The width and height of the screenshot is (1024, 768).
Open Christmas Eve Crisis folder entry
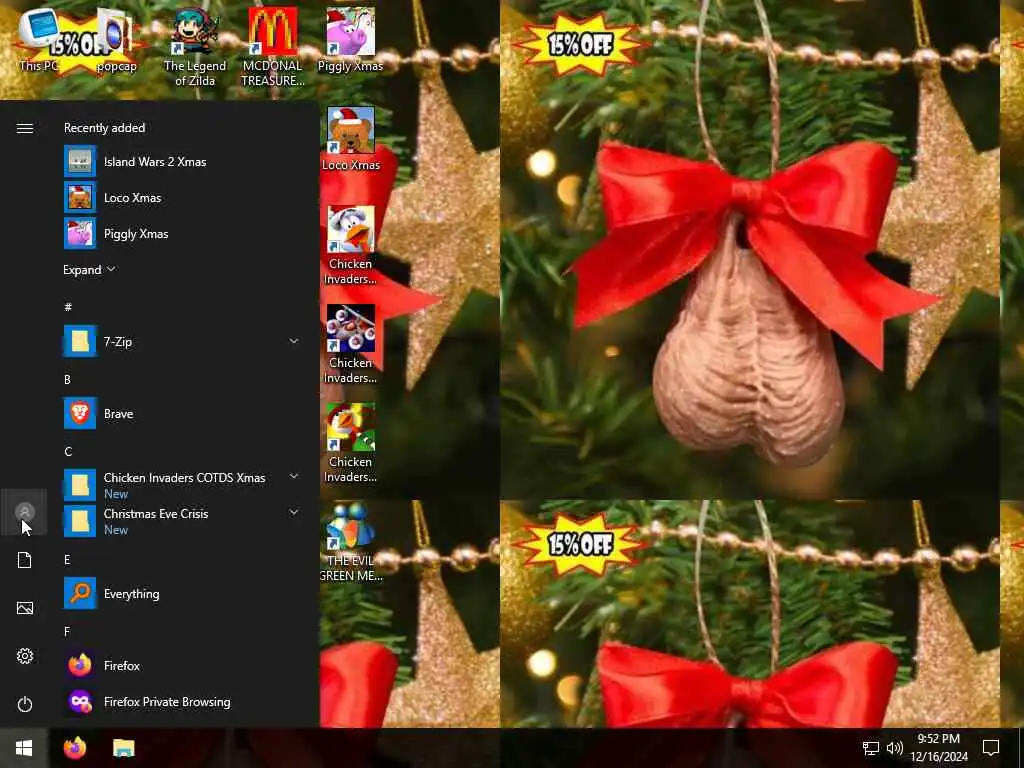point(183,521)
